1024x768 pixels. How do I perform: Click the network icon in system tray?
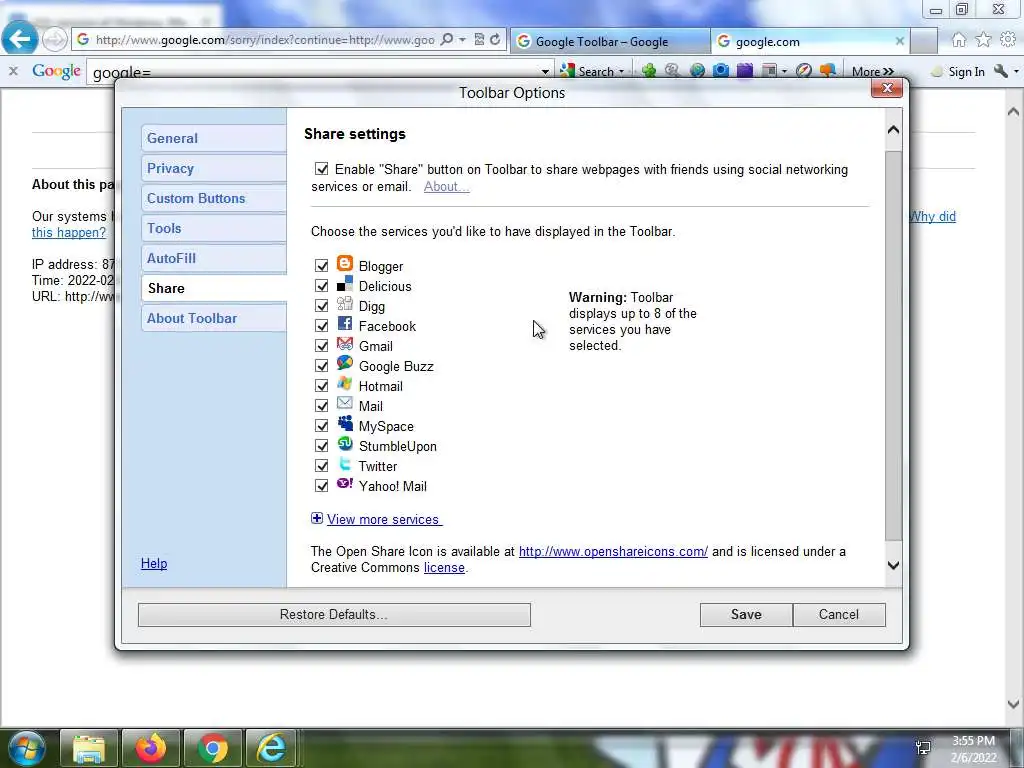point(923,748)
